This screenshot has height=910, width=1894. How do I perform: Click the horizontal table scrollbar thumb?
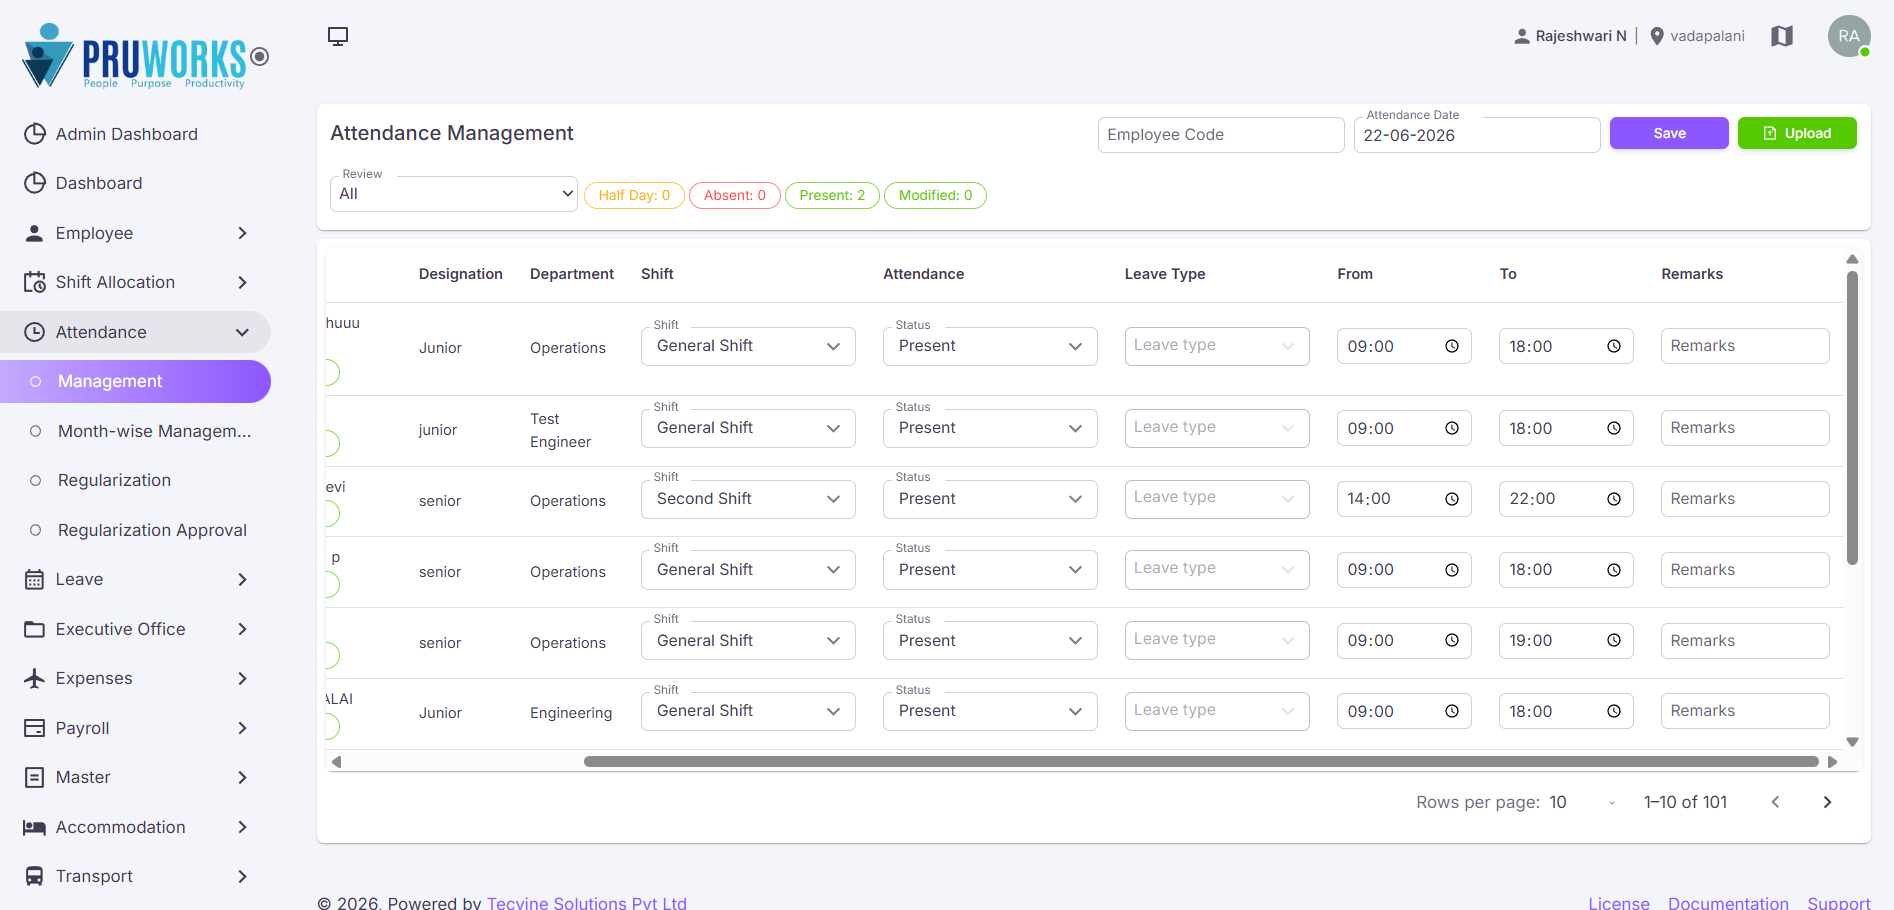point(1201,761)
